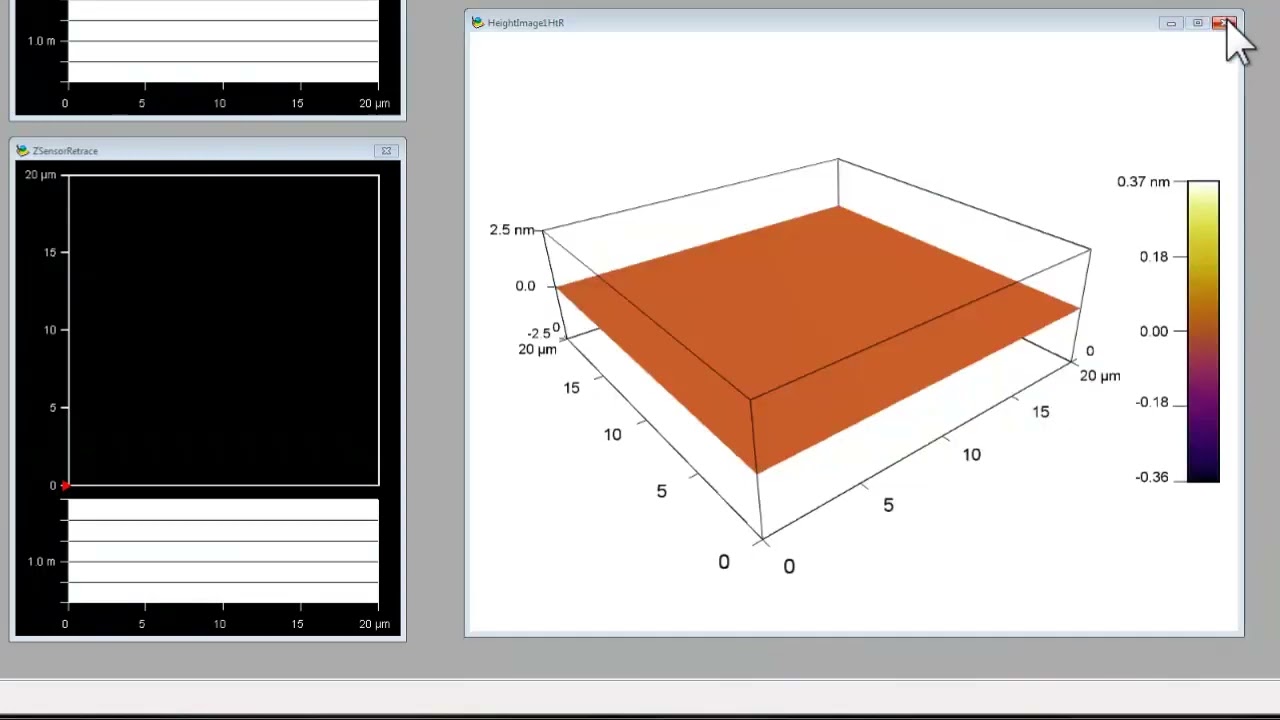Click the 2.5 nm Z-axis label

pos(512,230)
